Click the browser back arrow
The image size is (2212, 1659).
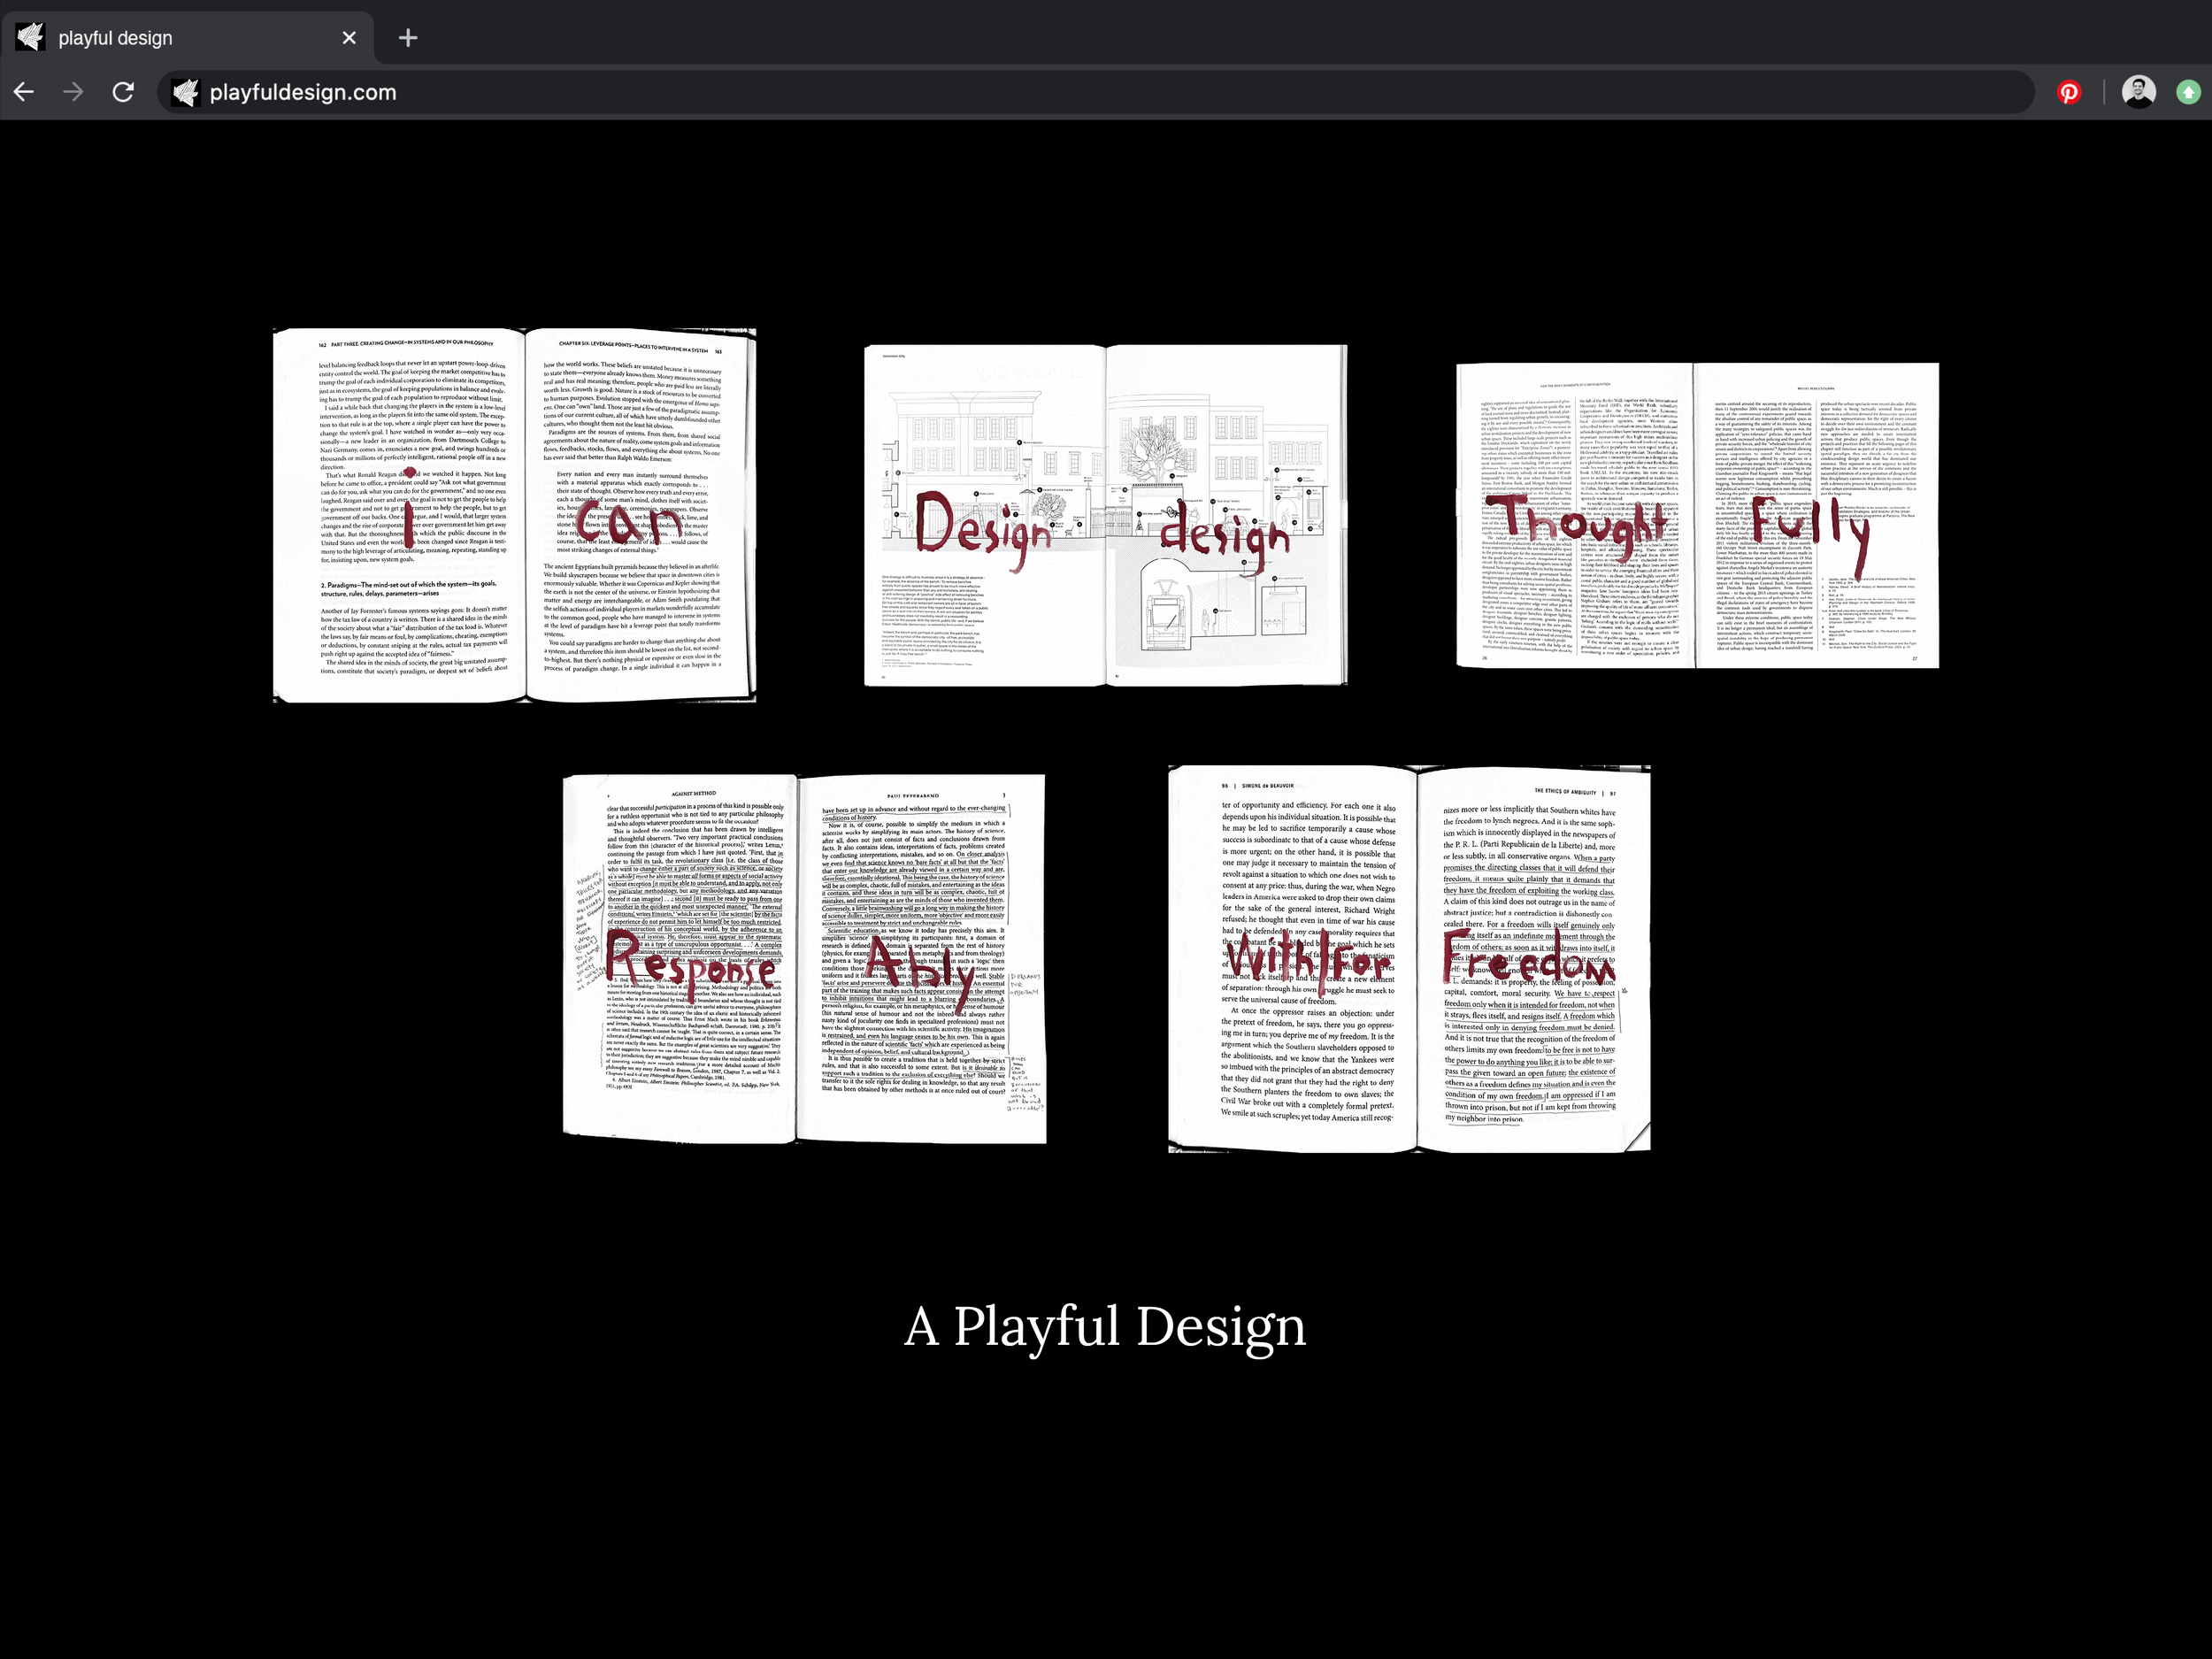pyautogui.click(x=24, y=92)
